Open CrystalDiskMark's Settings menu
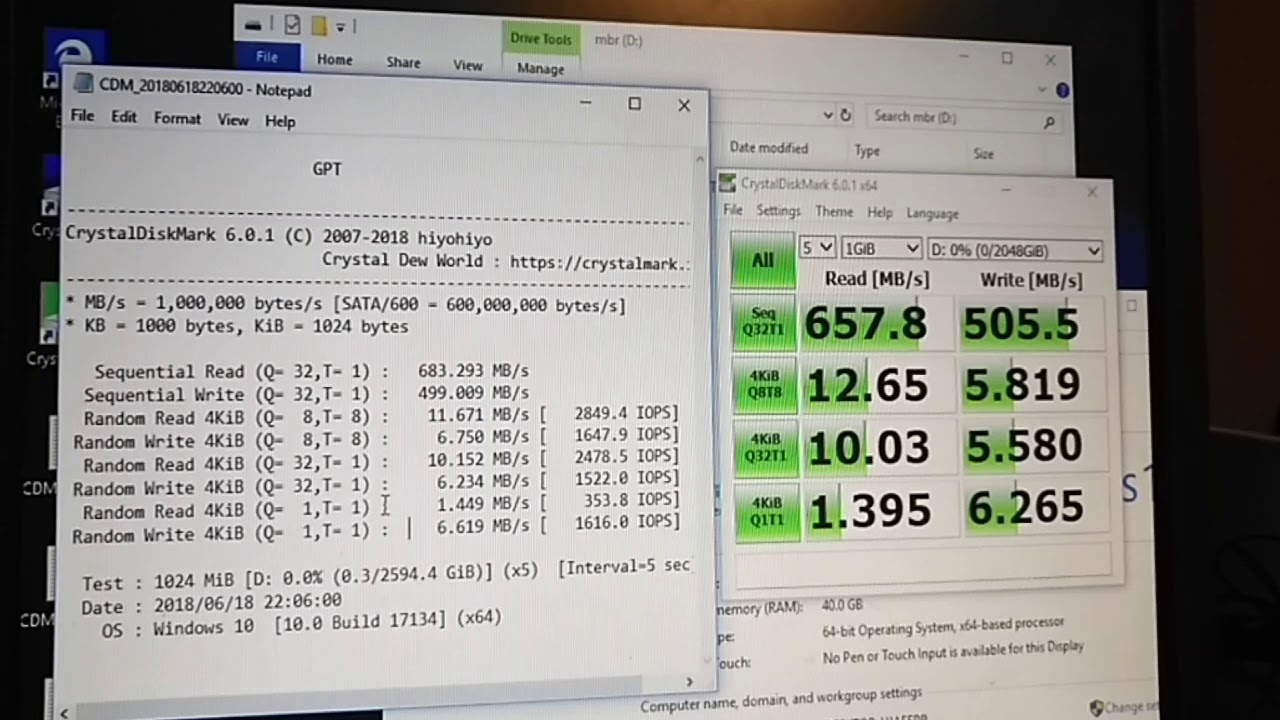 coord(778,211)
